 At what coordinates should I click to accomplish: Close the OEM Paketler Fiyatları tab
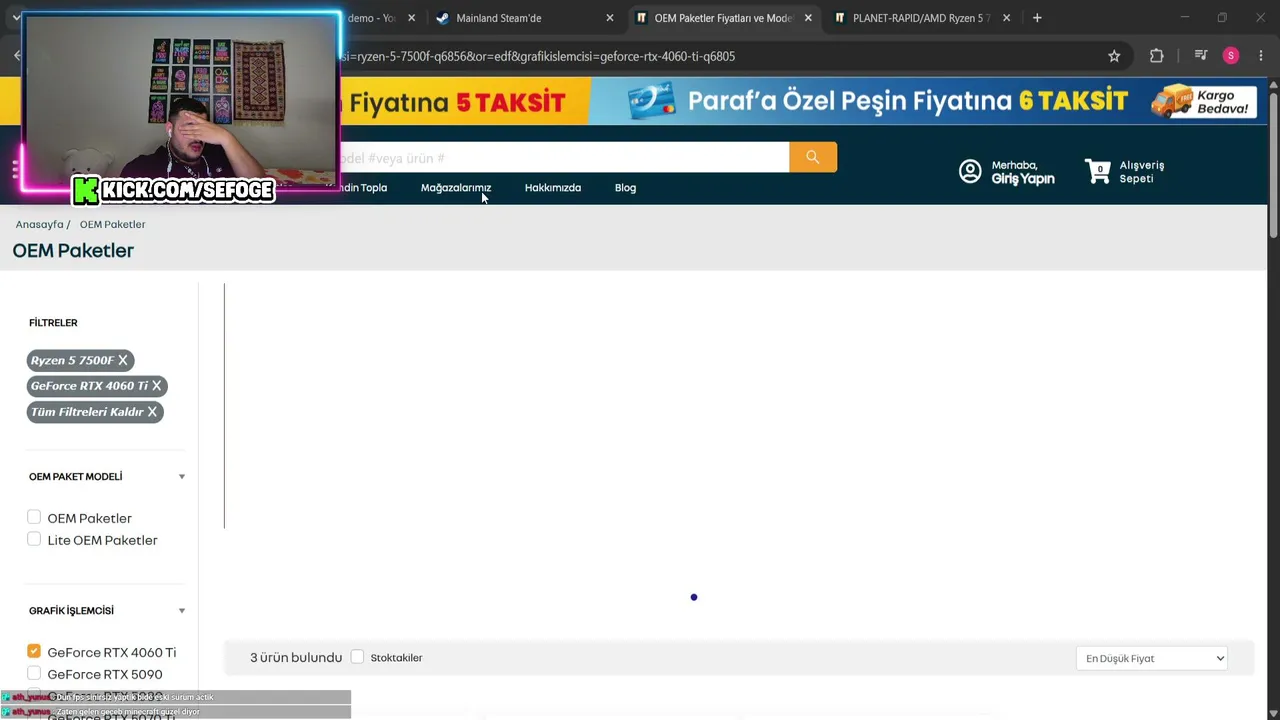pyautogui.click(x=808, y=18)
